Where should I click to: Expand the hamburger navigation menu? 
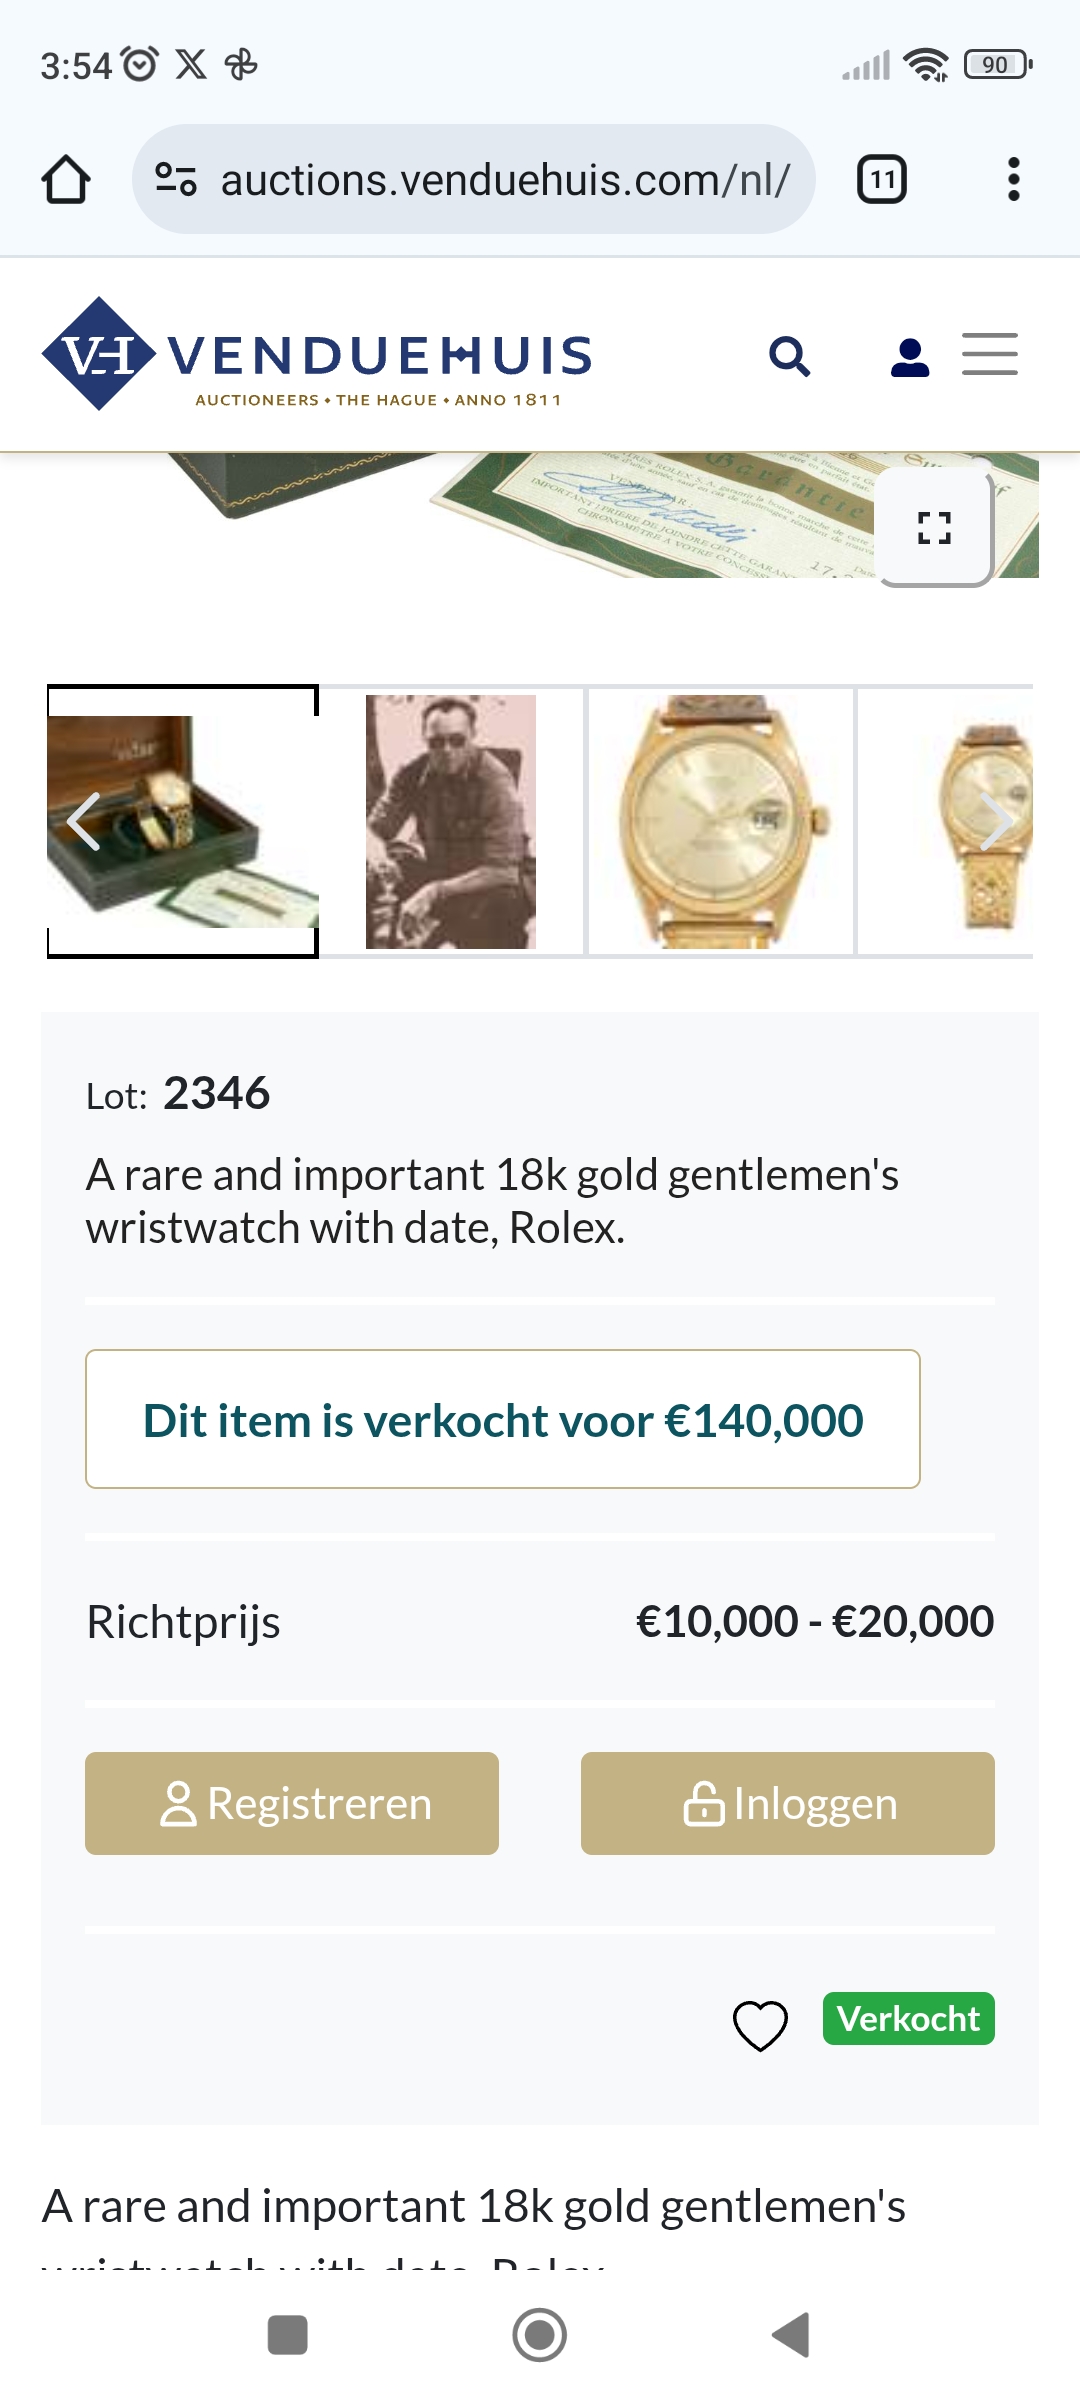pos(990,355)
